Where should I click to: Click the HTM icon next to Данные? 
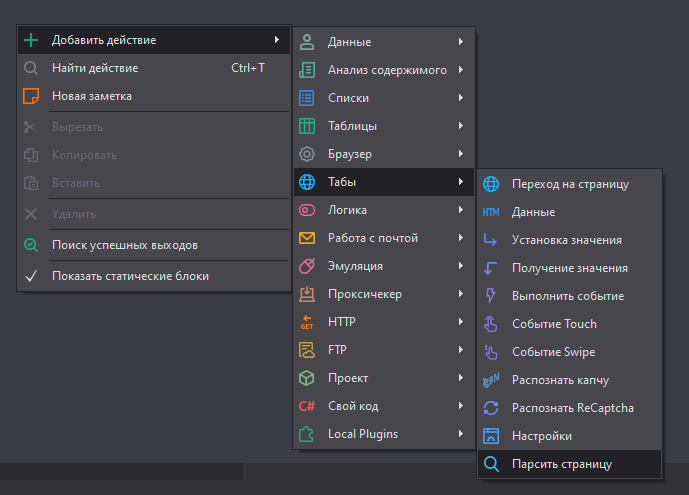[x=491, y=212]
